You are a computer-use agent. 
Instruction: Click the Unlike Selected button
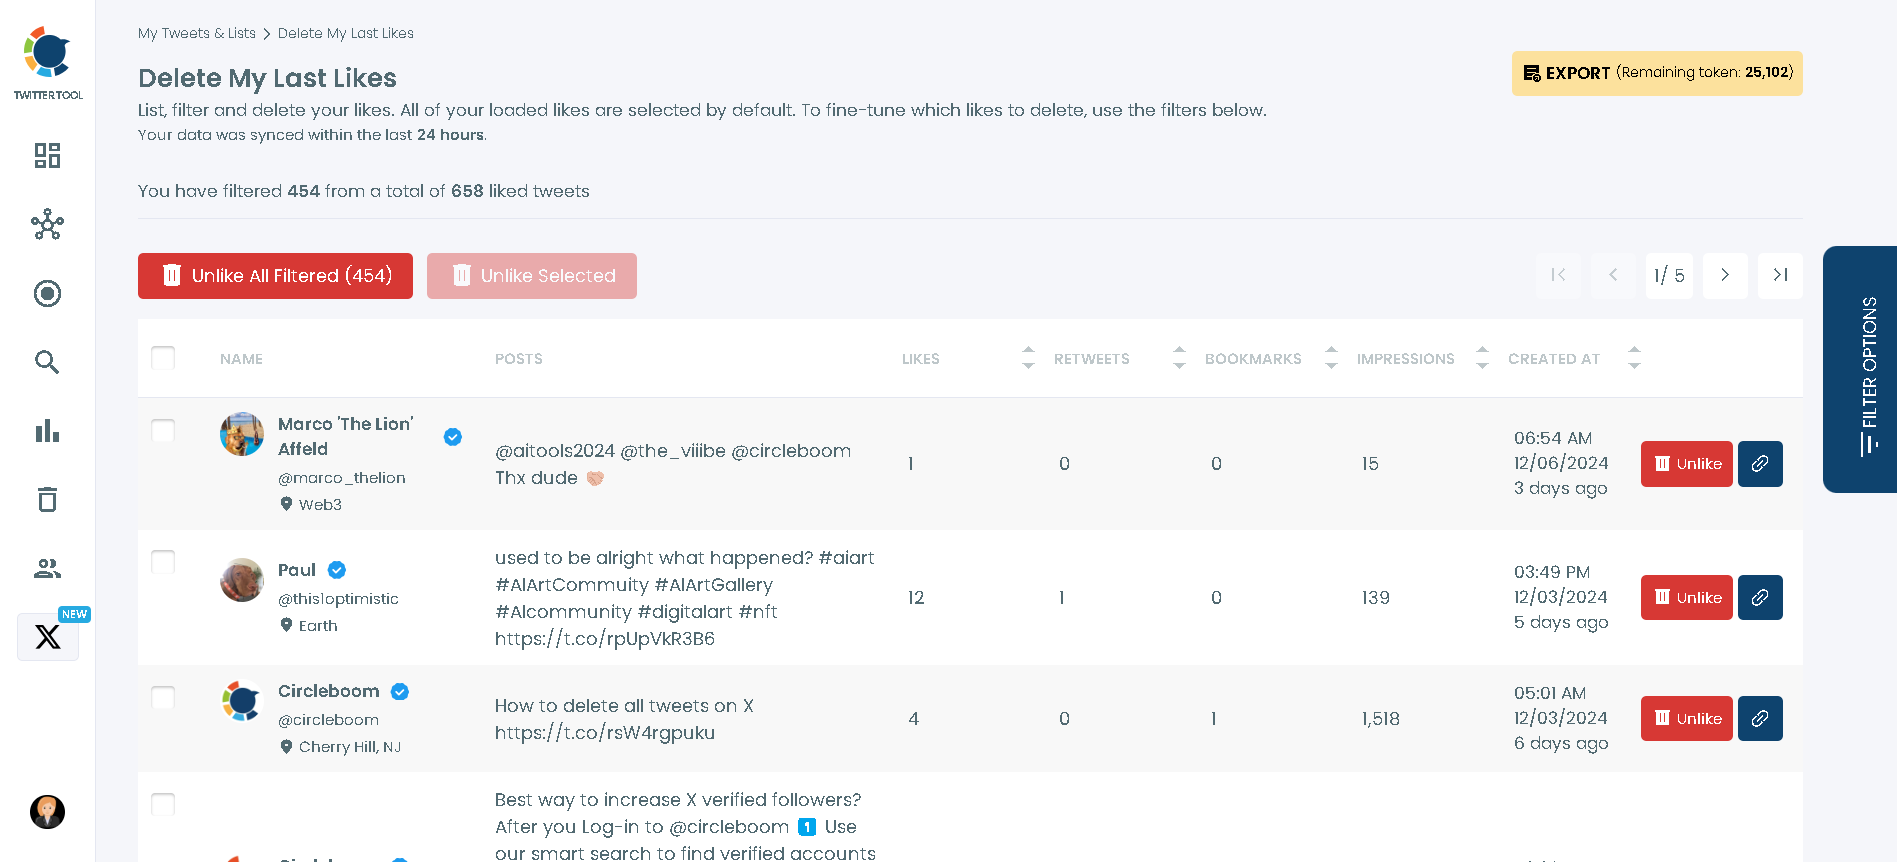532,276
